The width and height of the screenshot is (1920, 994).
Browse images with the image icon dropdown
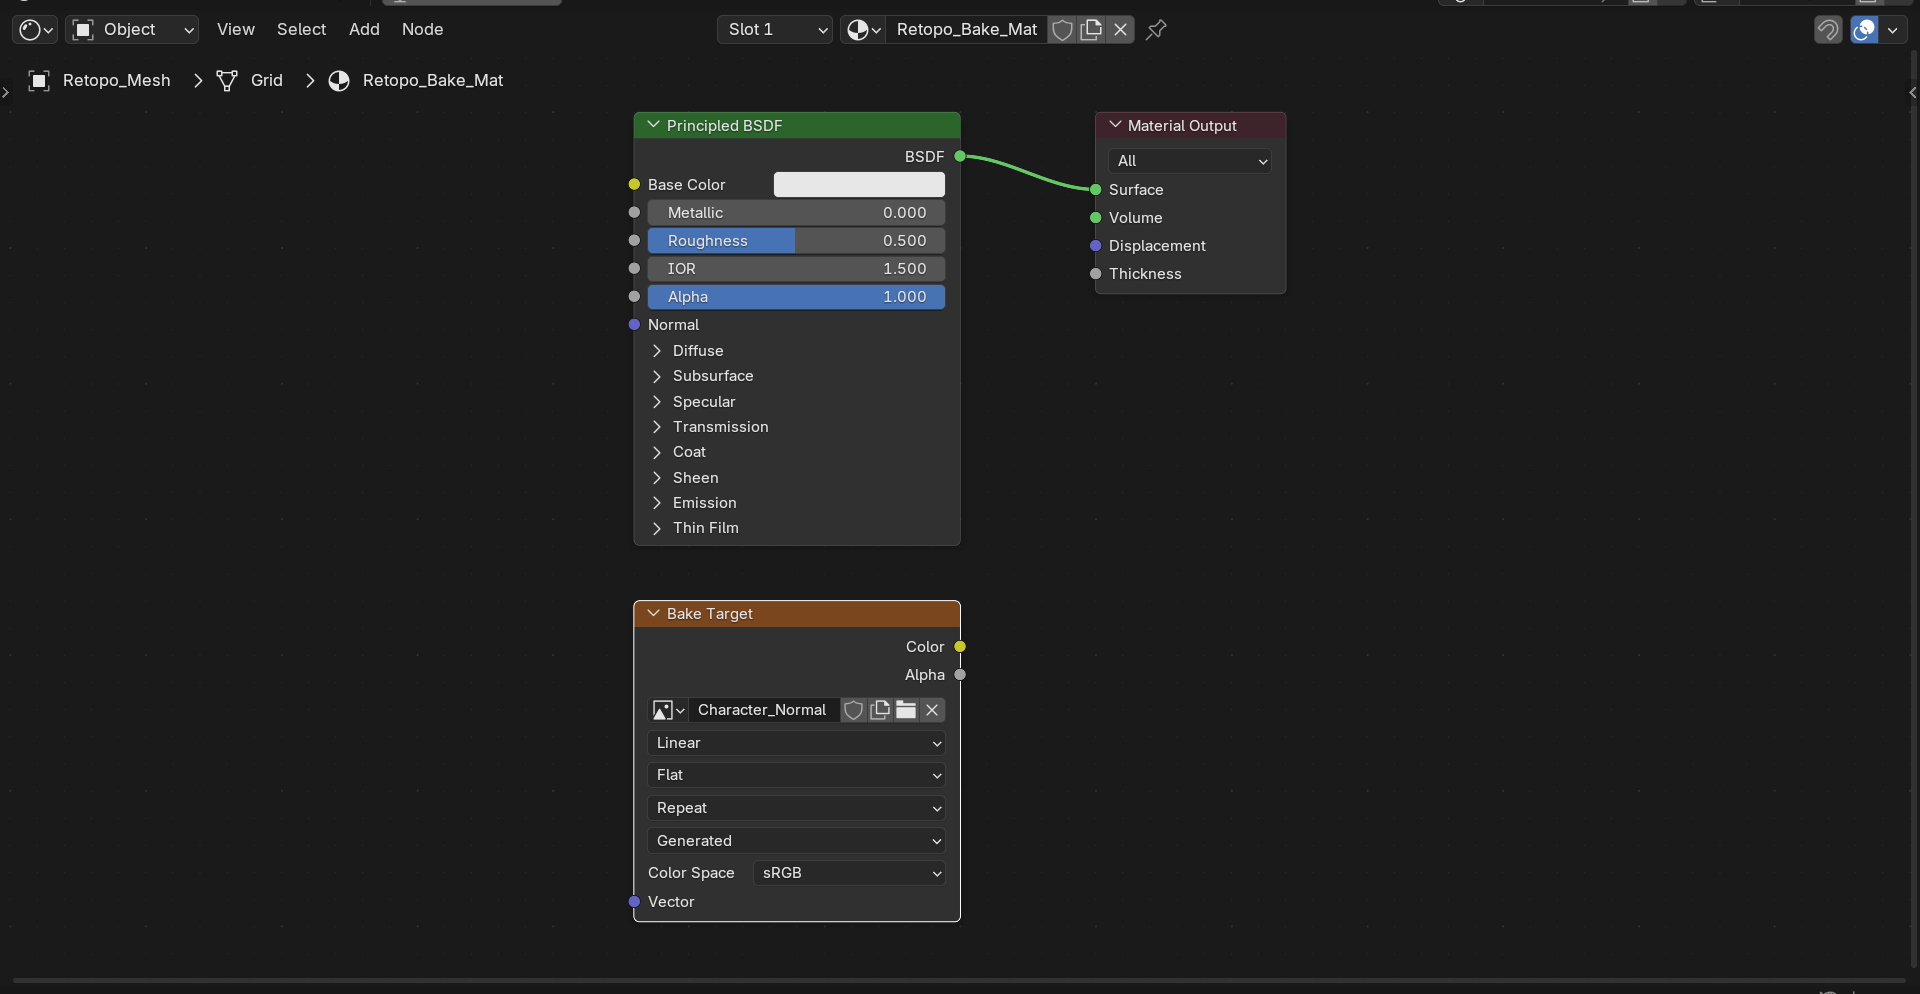coord(668,710)
